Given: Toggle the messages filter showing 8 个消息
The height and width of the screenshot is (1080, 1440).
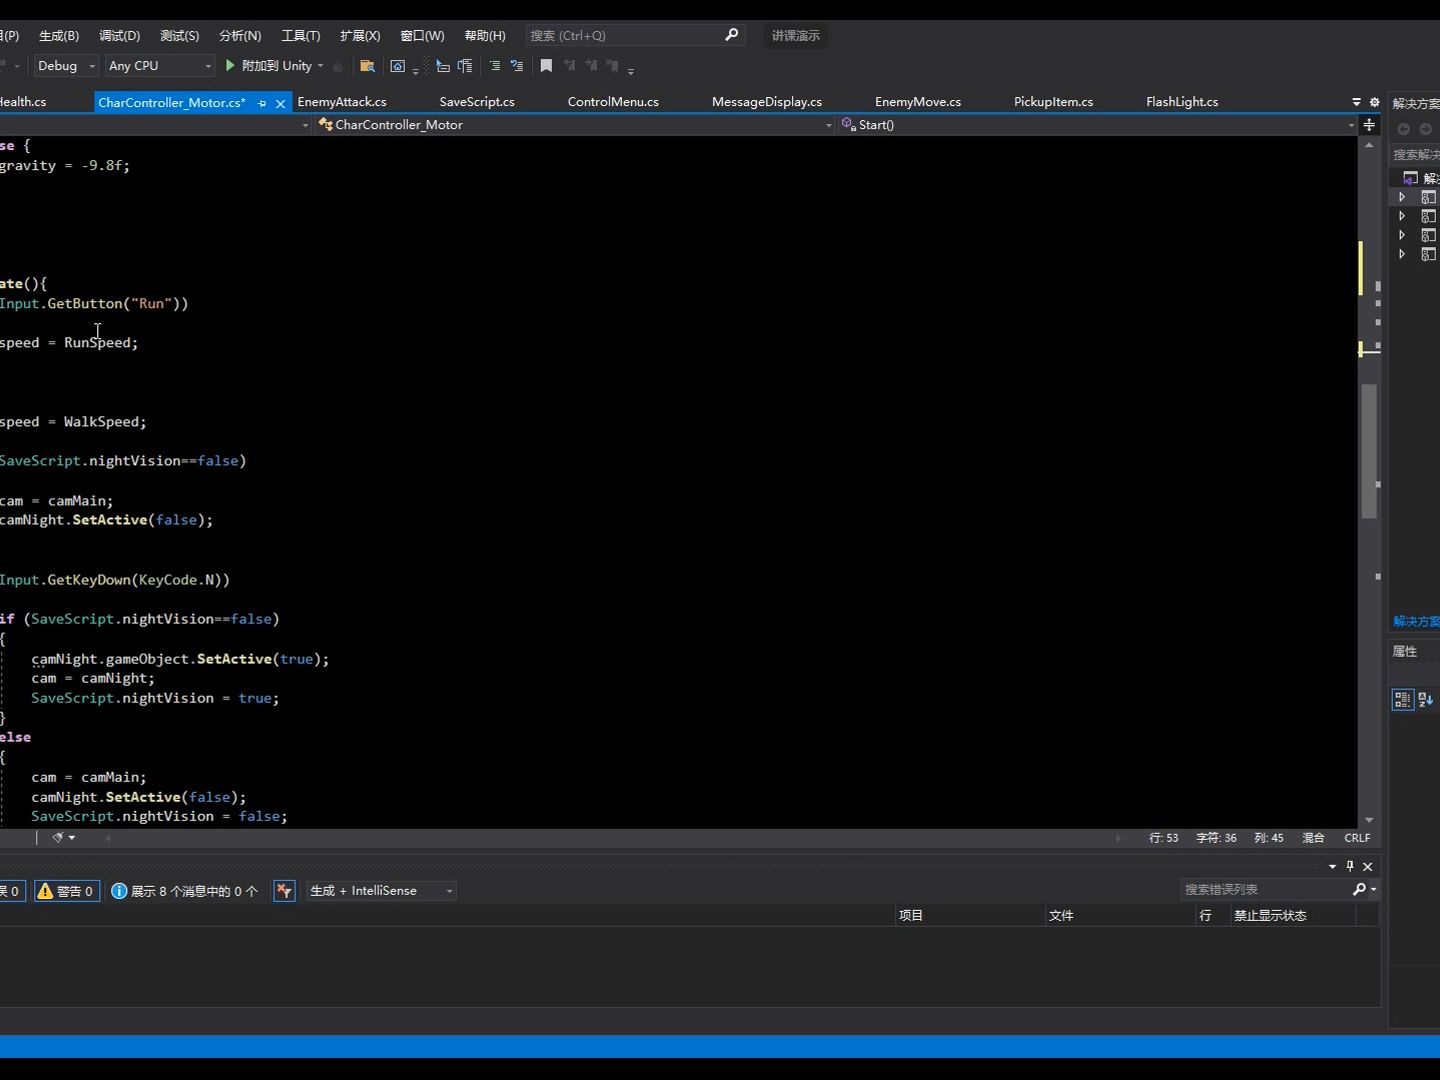Looking at the screenshot, I should pyautogui.click(x=184, y=891).
